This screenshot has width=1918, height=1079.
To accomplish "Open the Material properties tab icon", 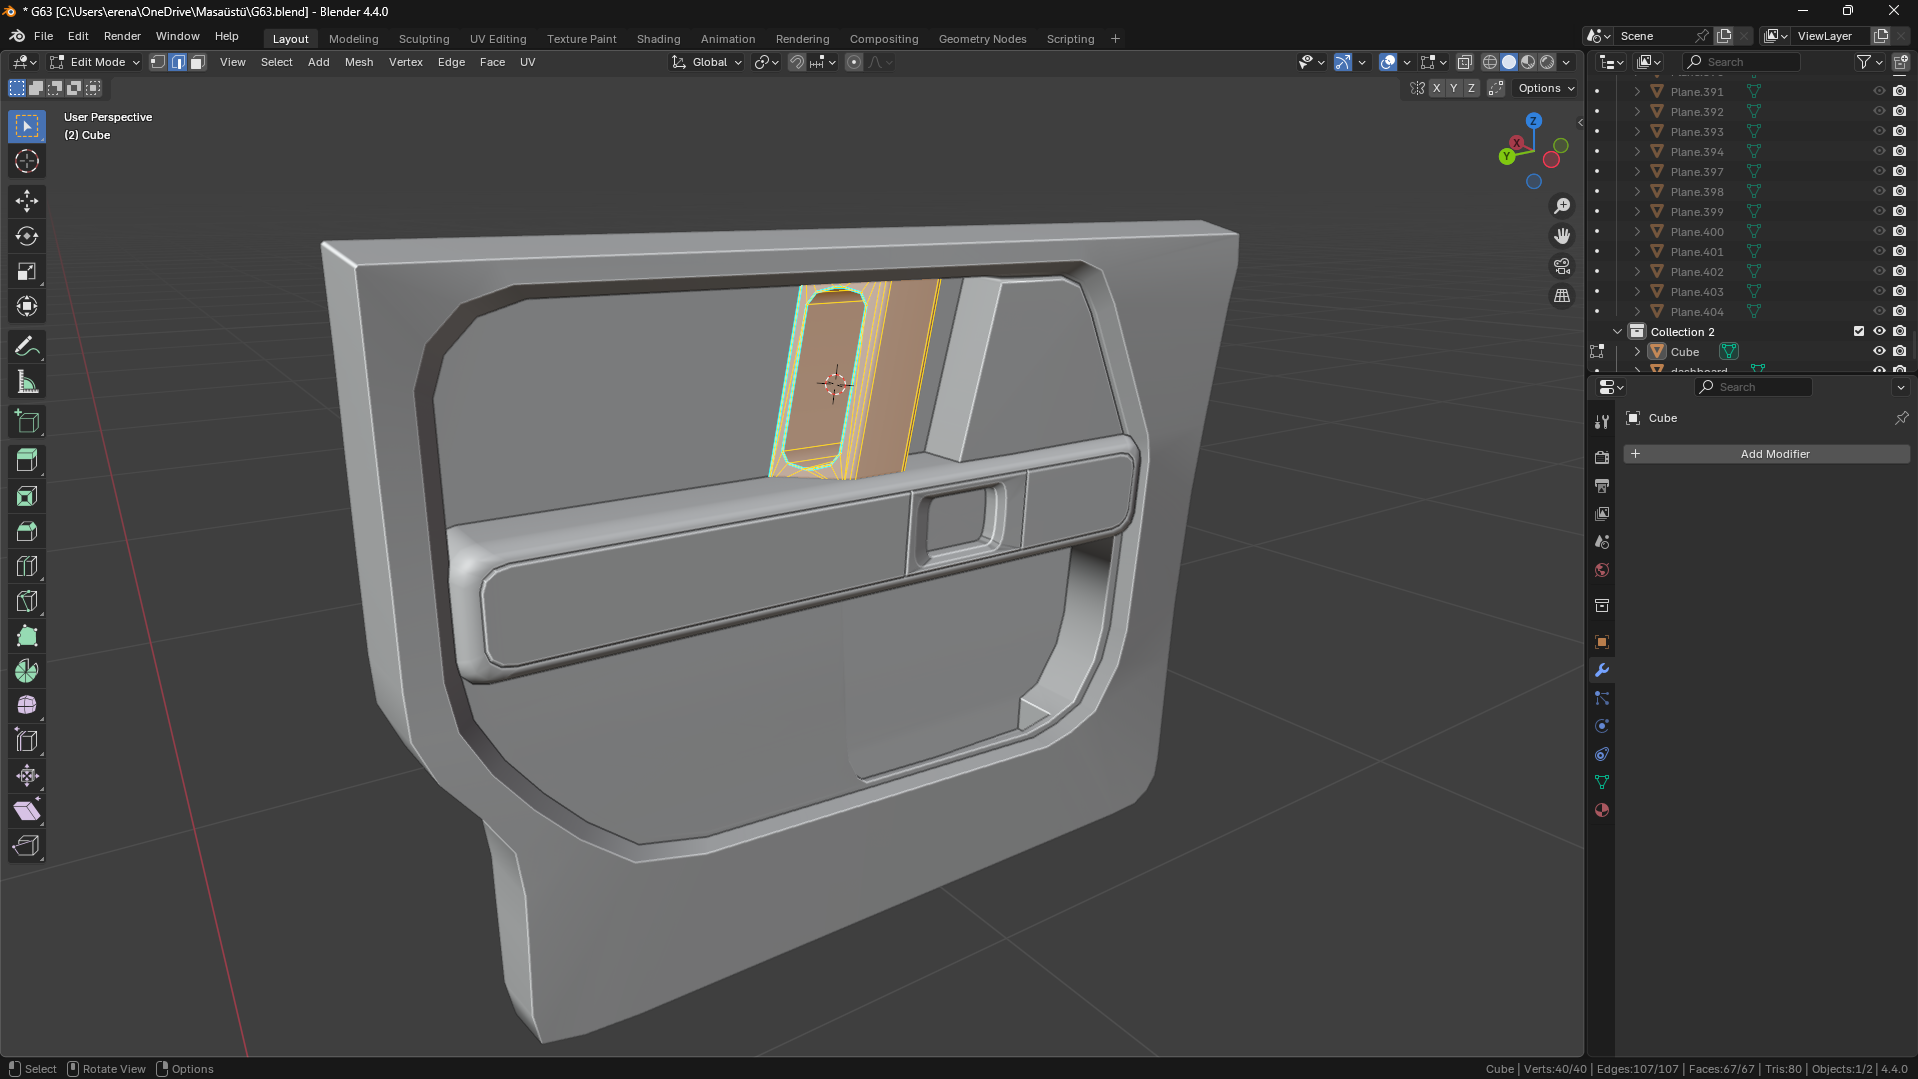I will pyautogui.click(x=1602, y=810).
